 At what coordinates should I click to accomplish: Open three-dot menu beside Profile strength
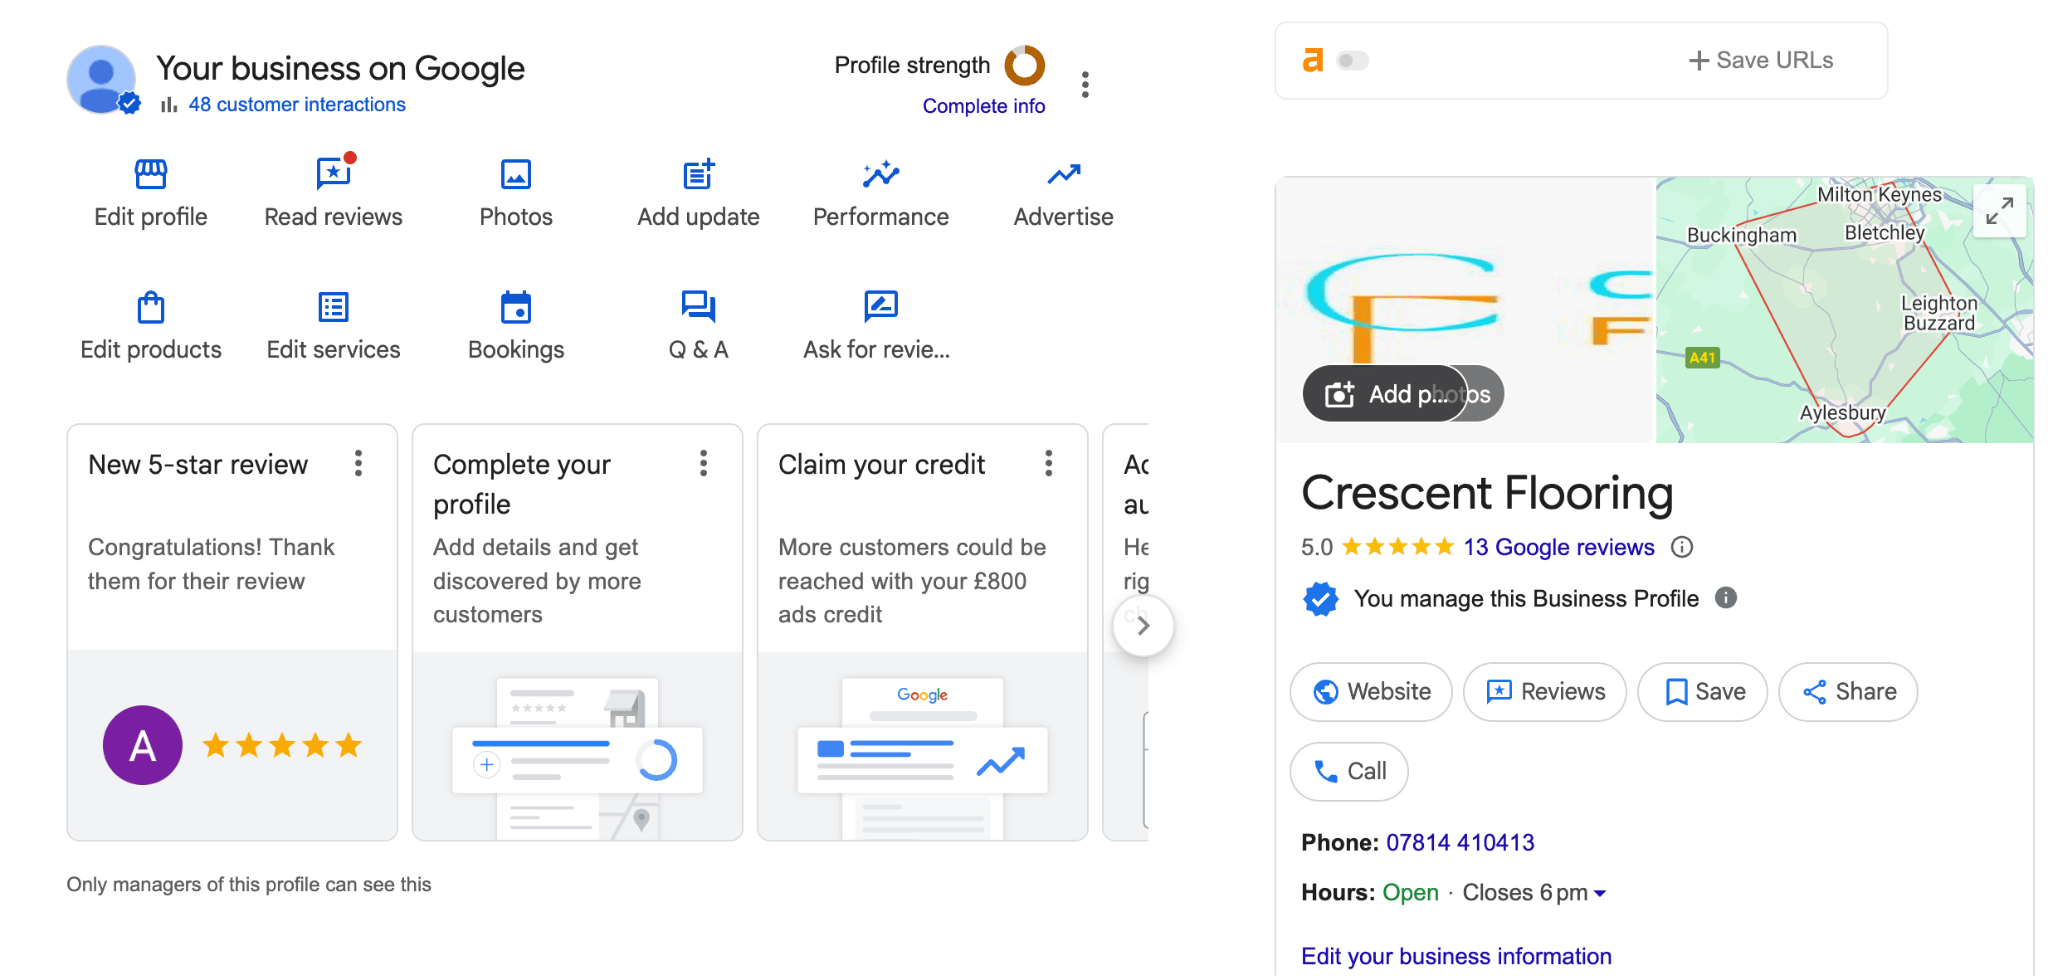(x=1085, y=84)
